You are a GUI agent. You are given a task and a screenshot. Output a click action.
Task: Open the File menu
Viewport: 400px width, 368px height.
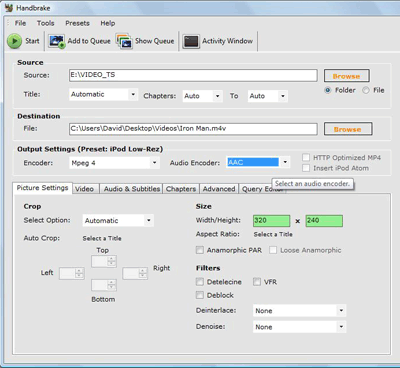click(20, 23)
